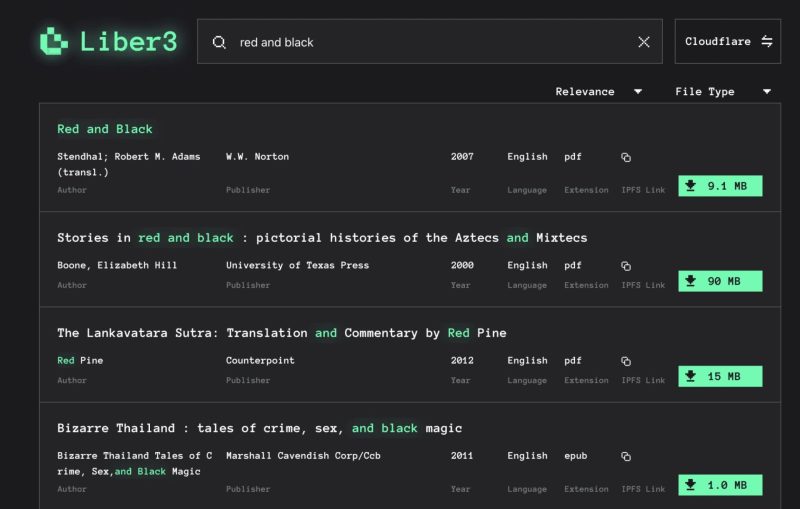Expand the File Type filter dropdown

coord(722,92)
